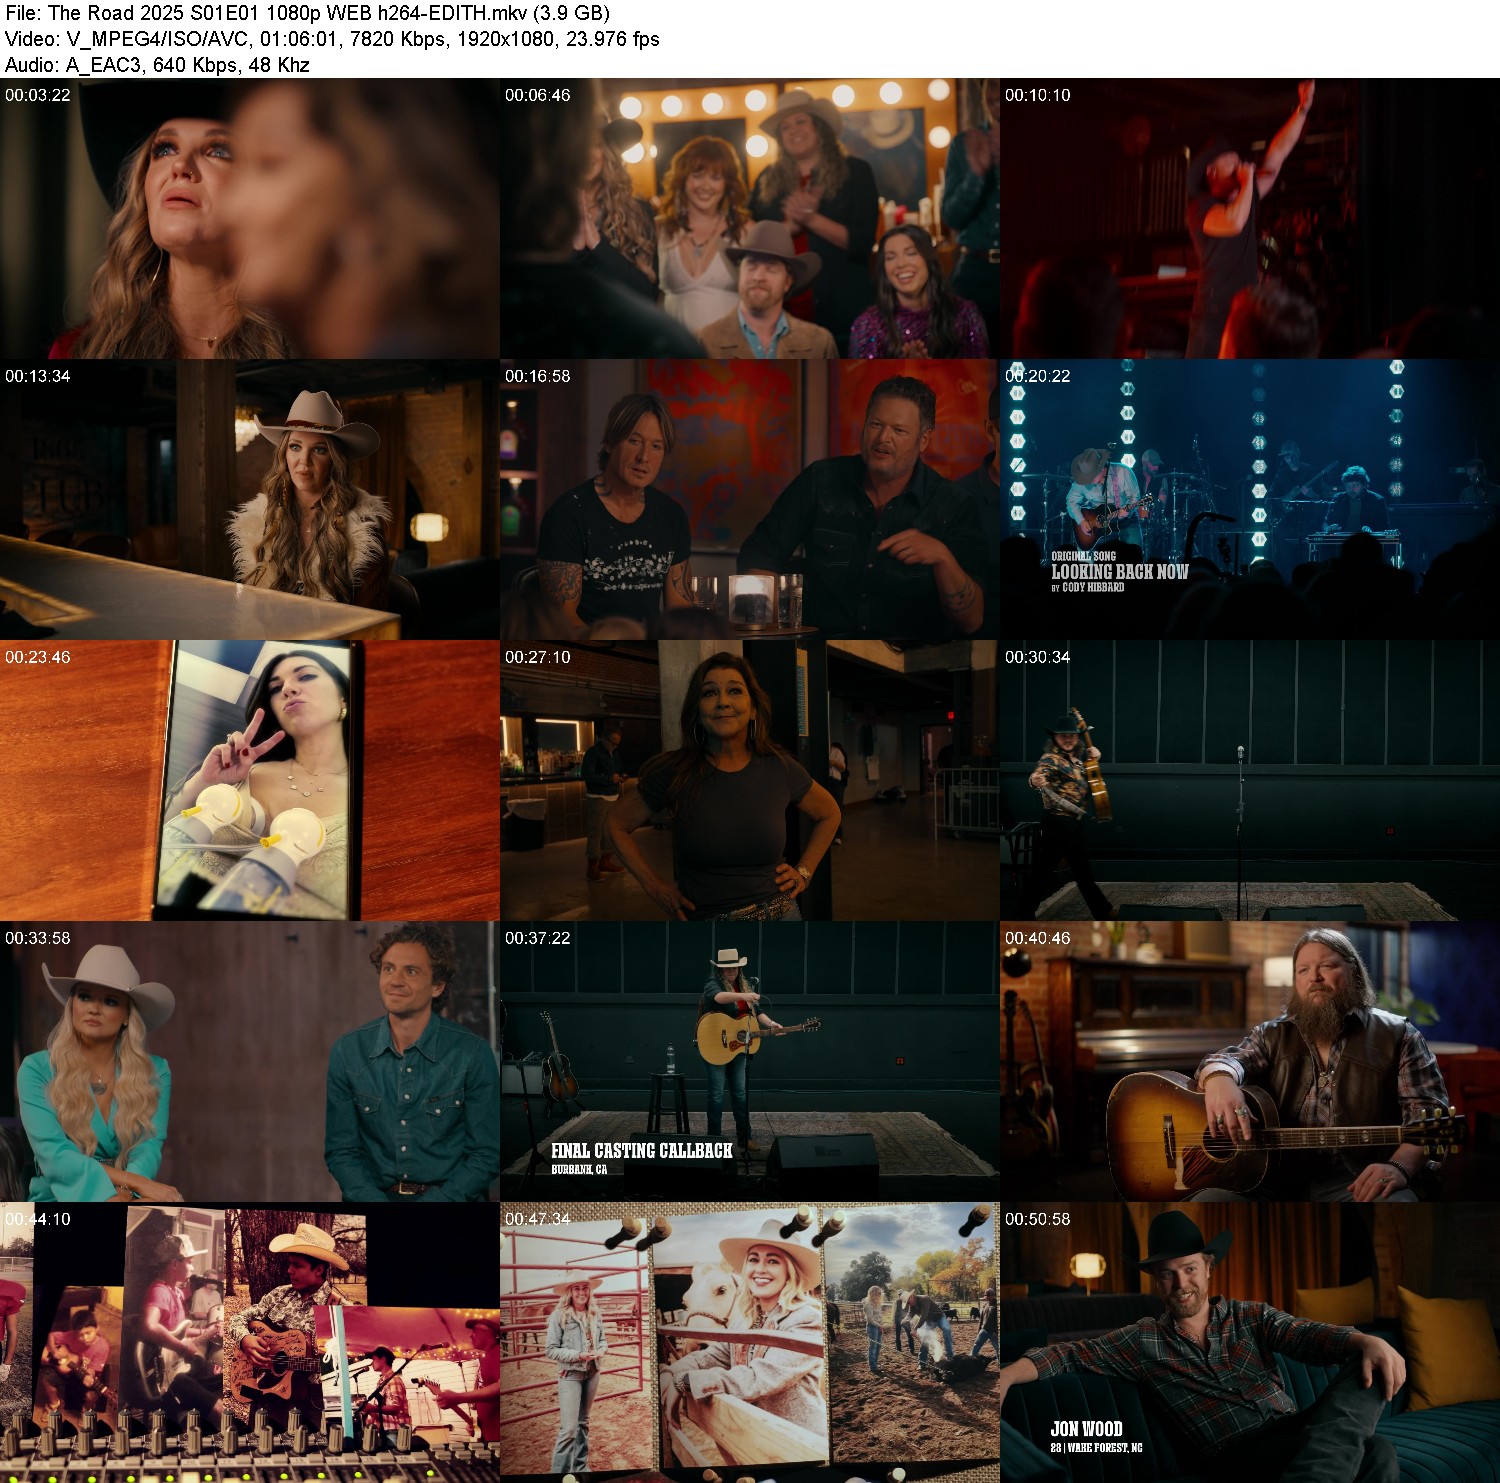1500x1483 pixels.
Task: Click the 00:47:34 timestamp label
Action: [x=538, y=1219]
